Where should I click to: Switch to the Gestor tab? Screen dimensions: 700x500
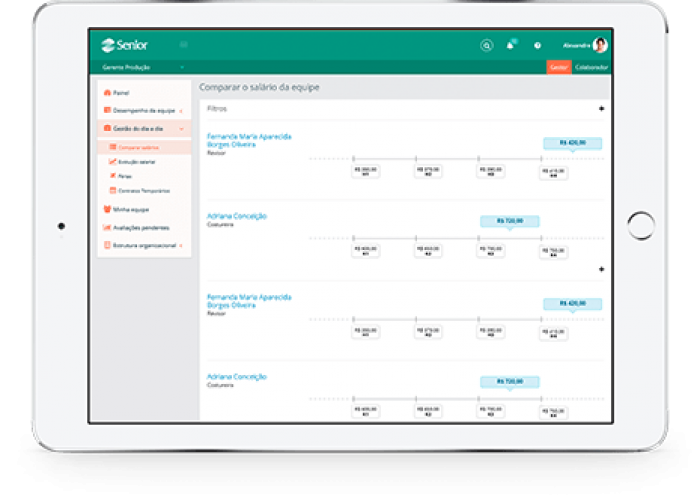pos(559,67)
